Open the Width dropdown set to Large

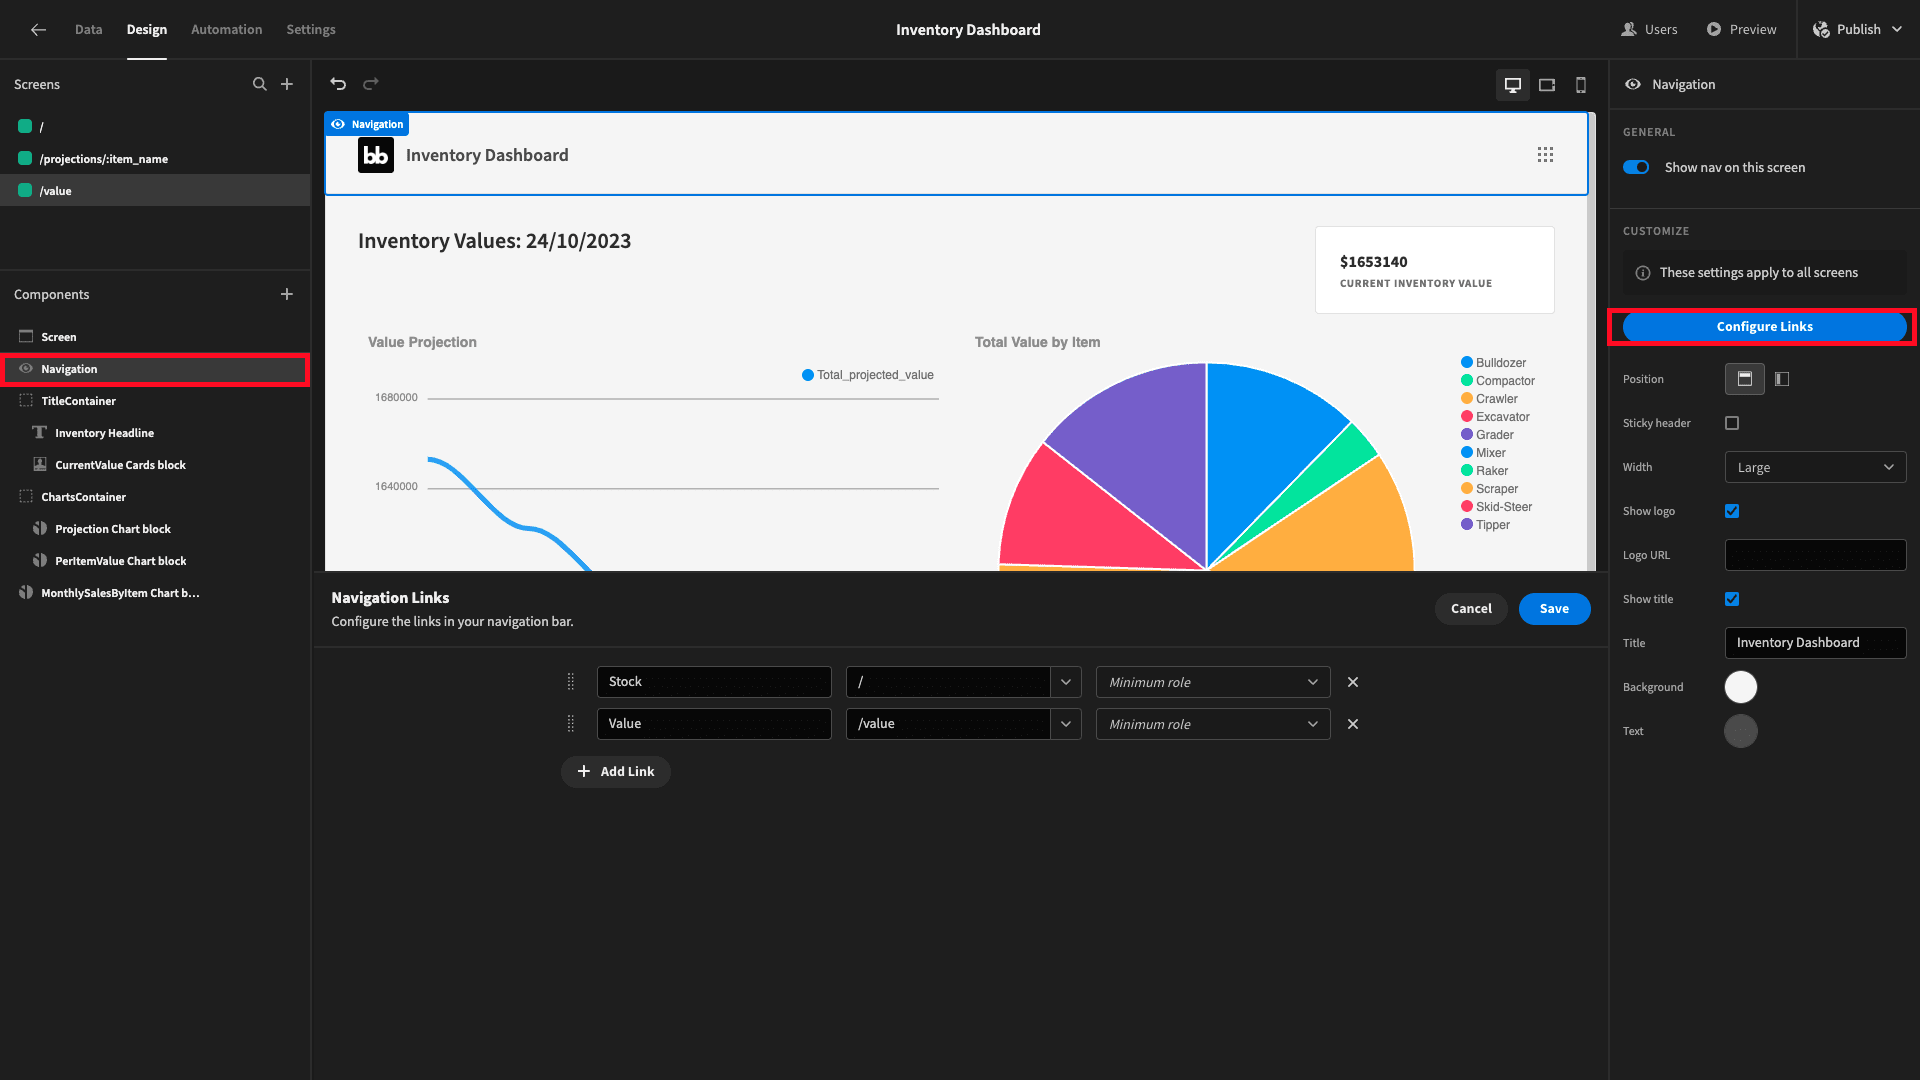(x=1815, y=467)
